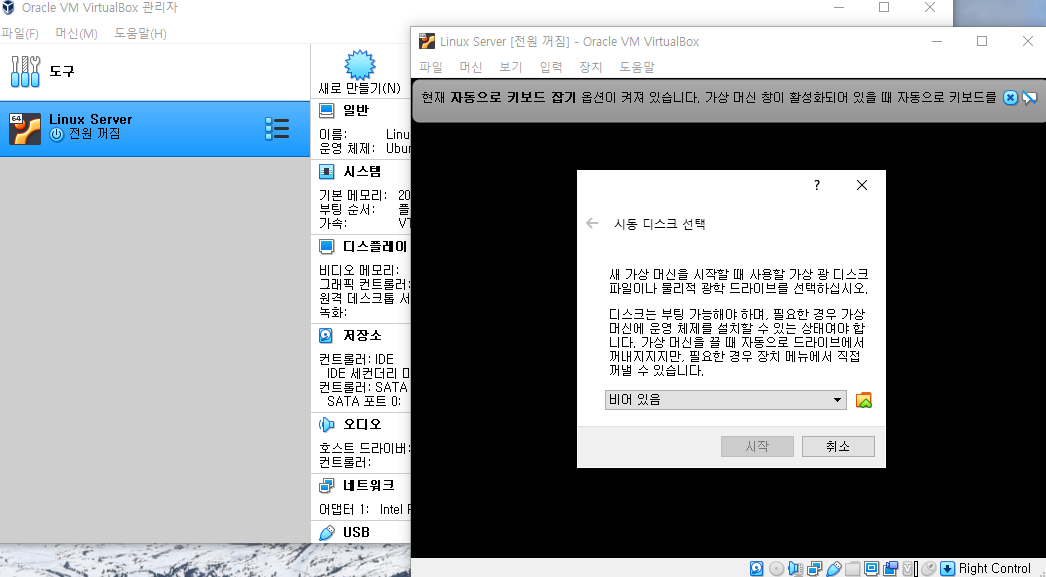Screen dimensions: 1046x577
Task: Open the 파일(F) menu in VirtualBox Manager
Action: (x=20, y=33)
